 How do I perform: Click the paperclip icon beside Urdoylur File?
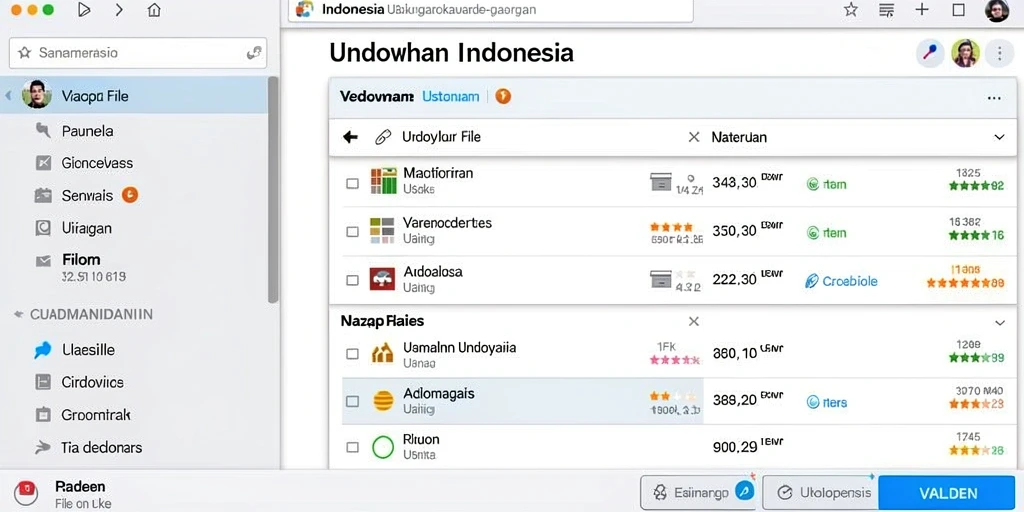tap(383, 137)
